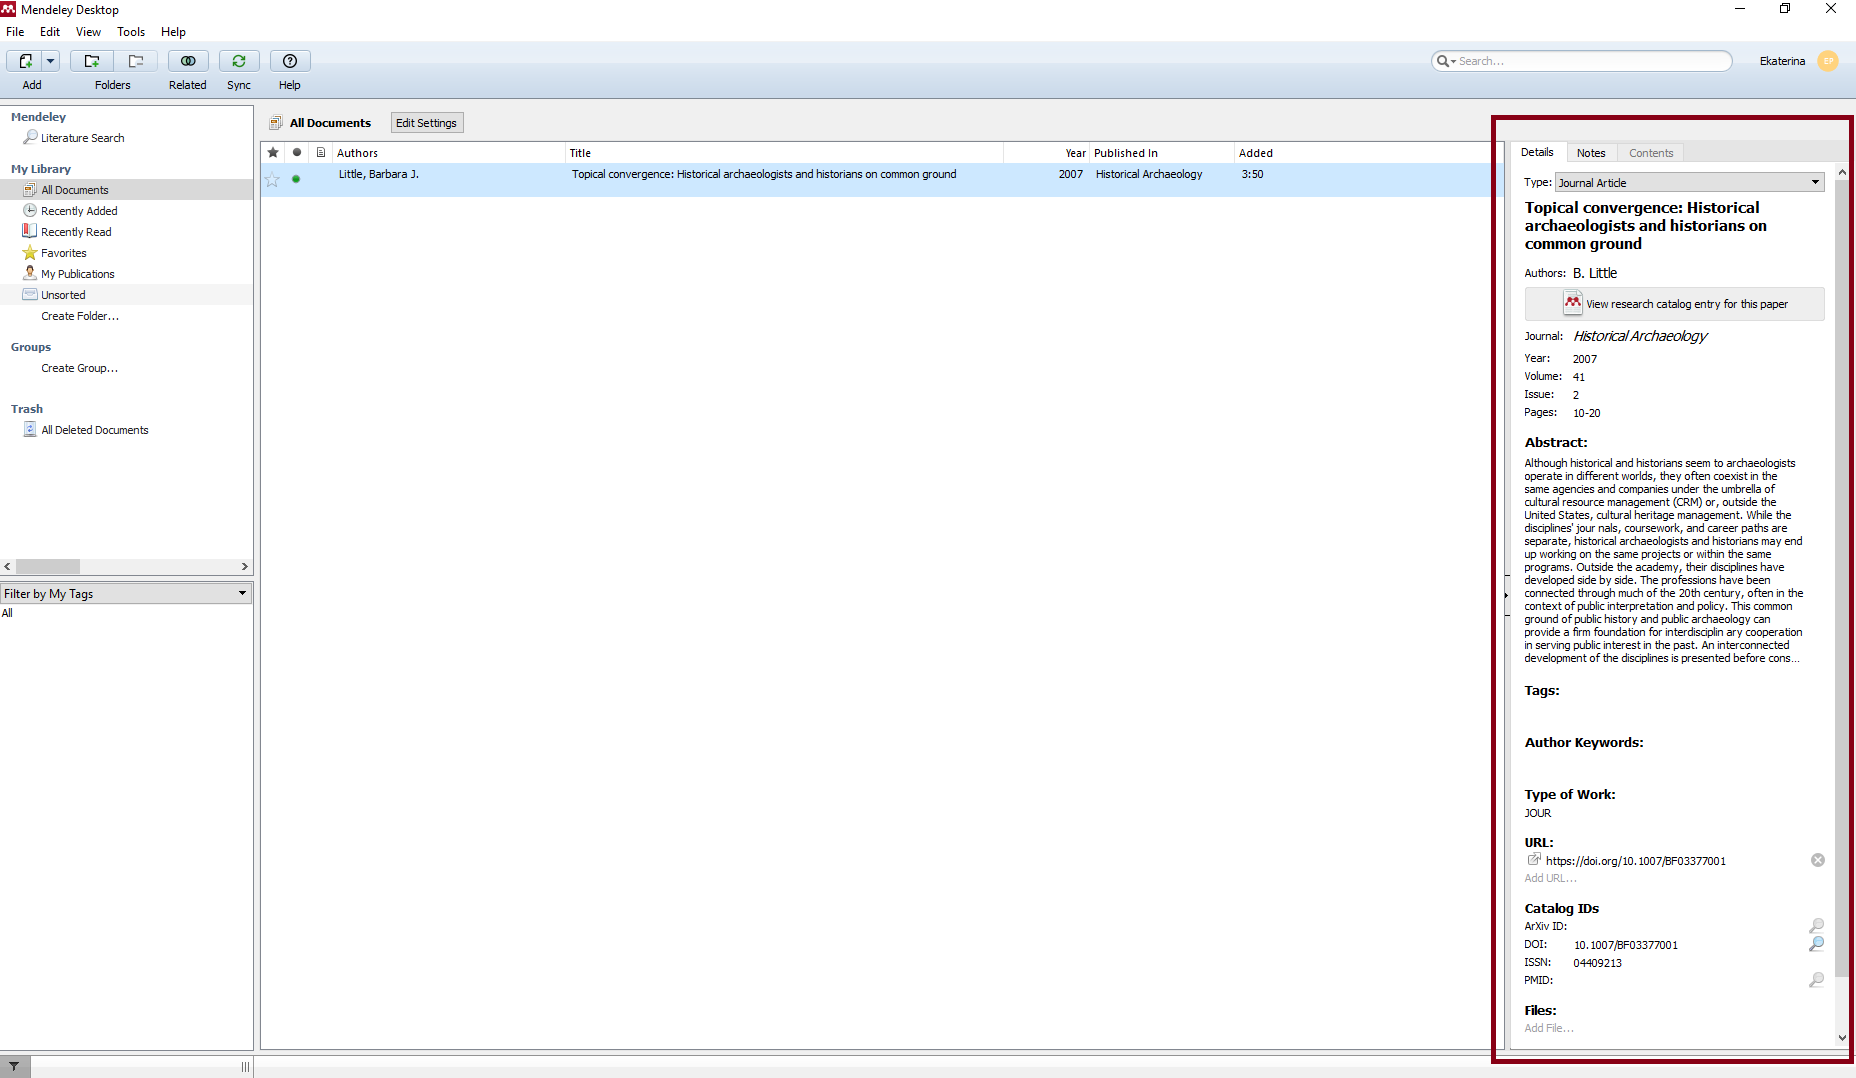Screen dimensions: 1856x1078
Task: Open My Publications in sidebar
Action: (x=77, y=274)
